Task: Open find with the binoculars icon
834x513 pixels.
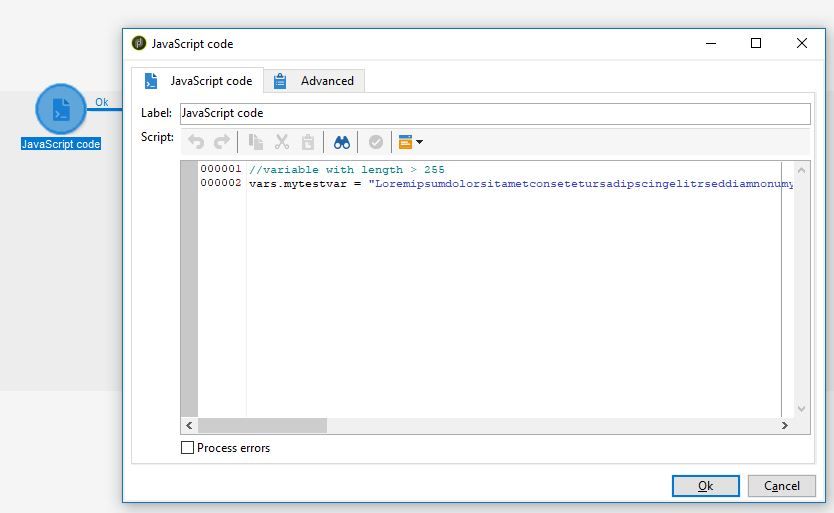Action: click(341, 142)
